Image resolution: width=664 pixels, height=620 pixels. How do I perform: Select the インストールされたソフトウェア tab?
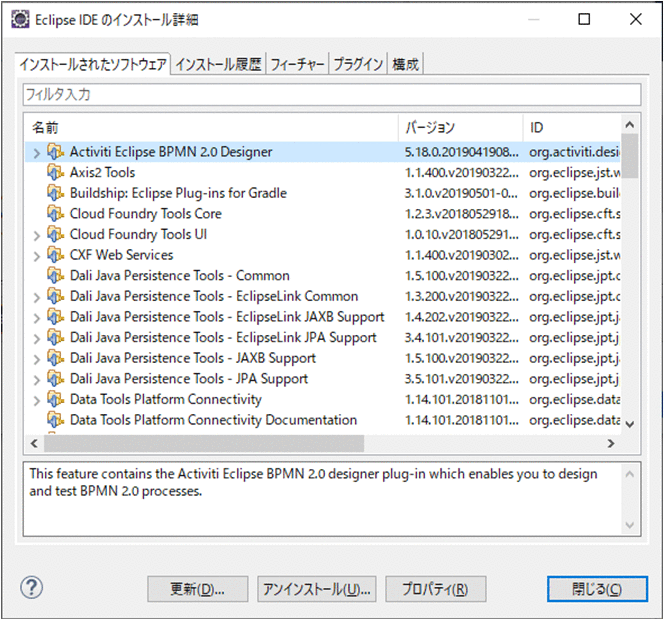coord(93,64)
